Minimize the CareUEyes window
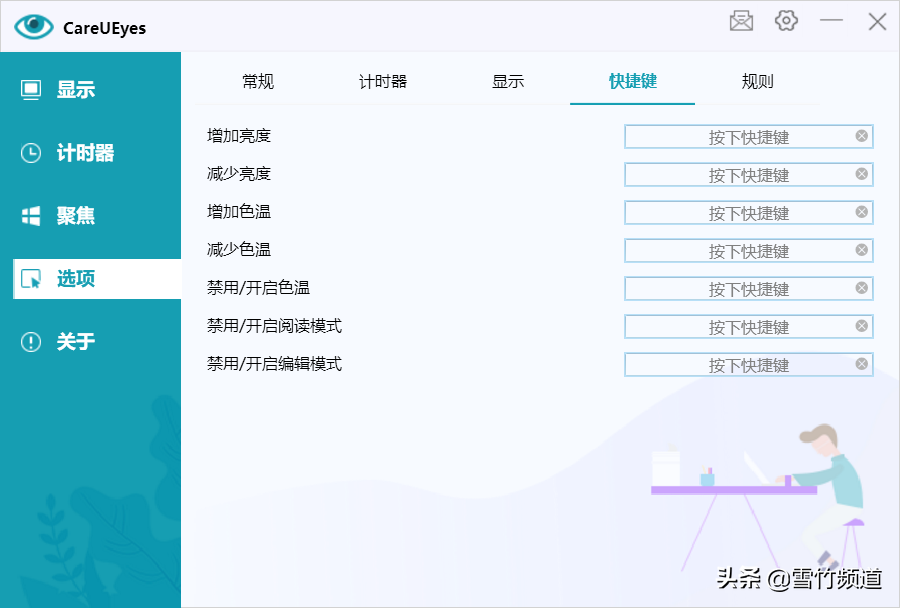This screenshot has height=608, width=900. point(832,21)
